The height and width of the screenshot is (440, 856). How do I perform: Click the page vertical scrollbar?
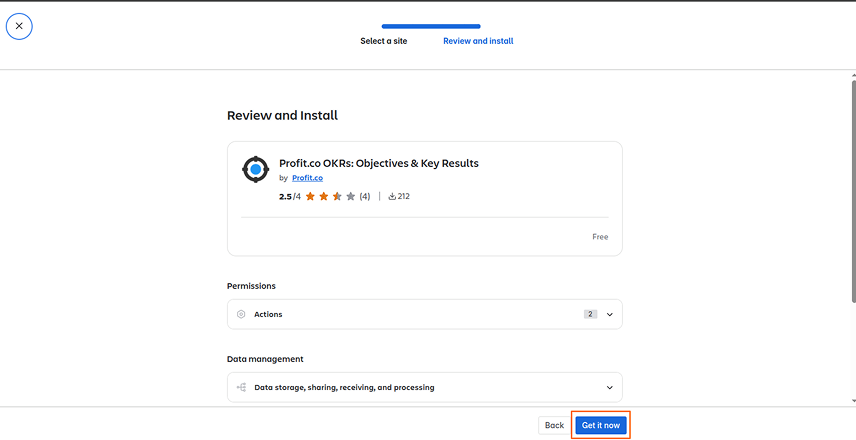click(853, 191)
